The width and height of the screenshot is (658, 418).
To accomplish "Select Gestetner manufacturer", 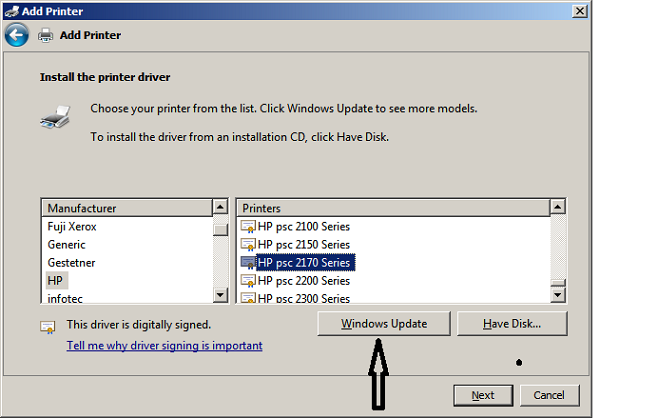I will (71, 263).
